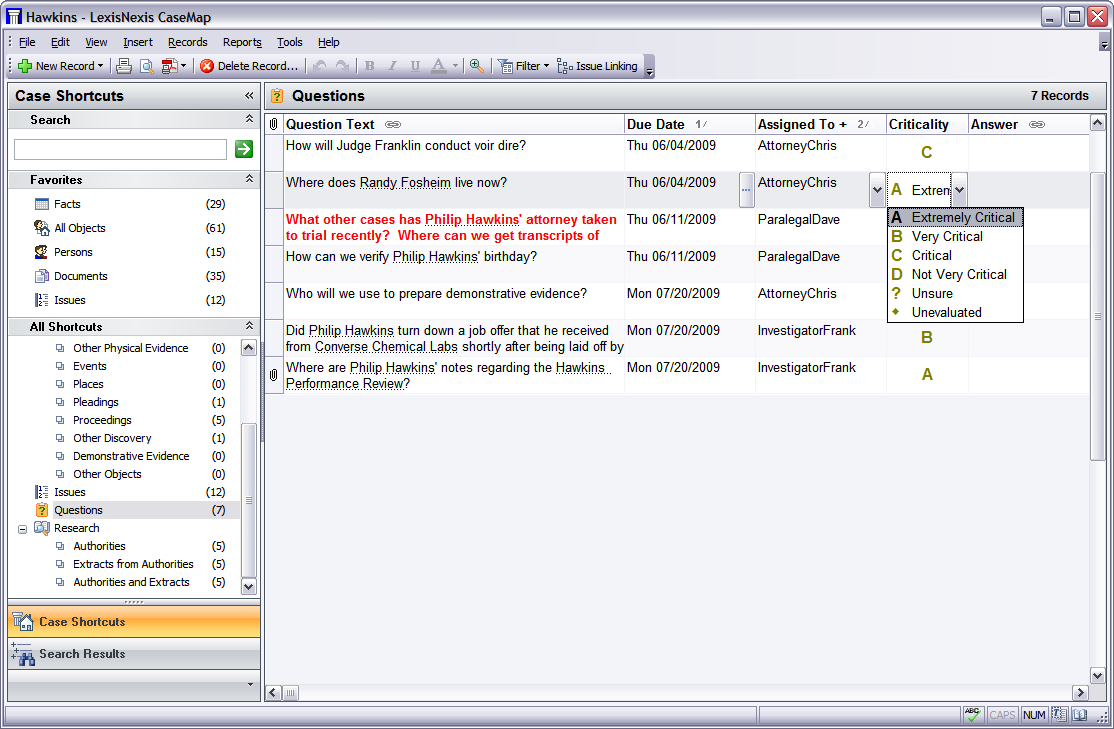This screenshot has height=729, width=1114.
Task: Click the PDF export icon
Action: [x=169, y=66]
